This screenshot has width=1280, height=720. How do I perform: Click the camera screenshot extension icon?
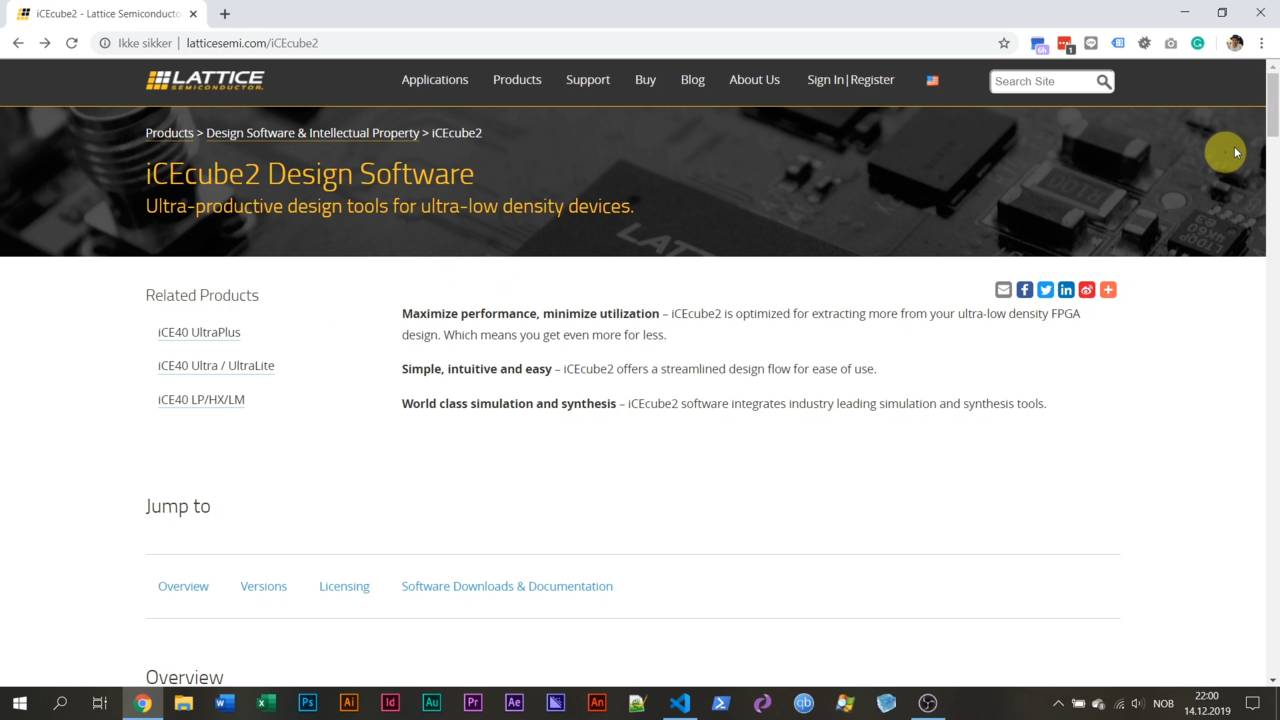click(1171, 43)
